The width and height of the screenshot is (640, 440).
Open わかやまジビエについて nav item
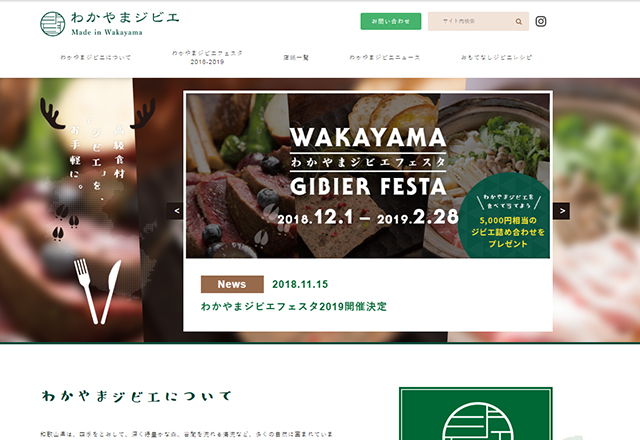coord(96,58)
